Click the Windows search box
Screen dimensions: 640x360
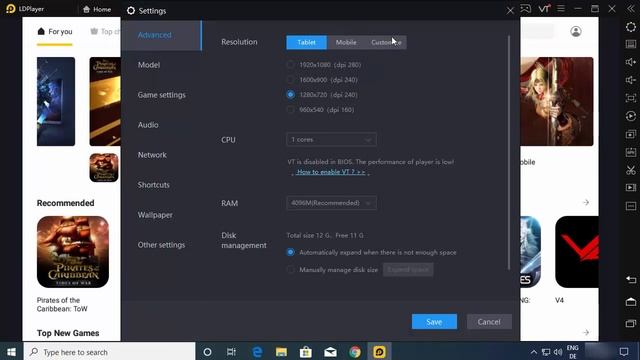click(109, 352)
